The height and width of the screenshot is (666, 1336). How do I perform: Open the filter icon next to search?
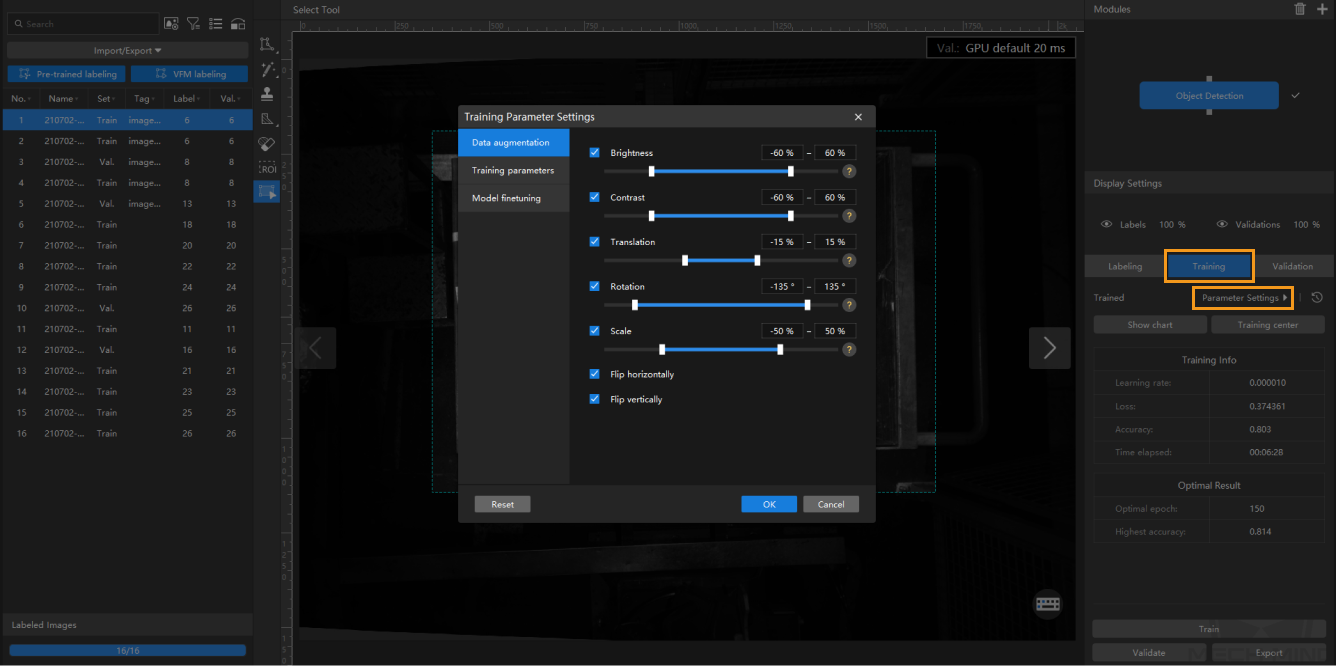pos(194,24)
